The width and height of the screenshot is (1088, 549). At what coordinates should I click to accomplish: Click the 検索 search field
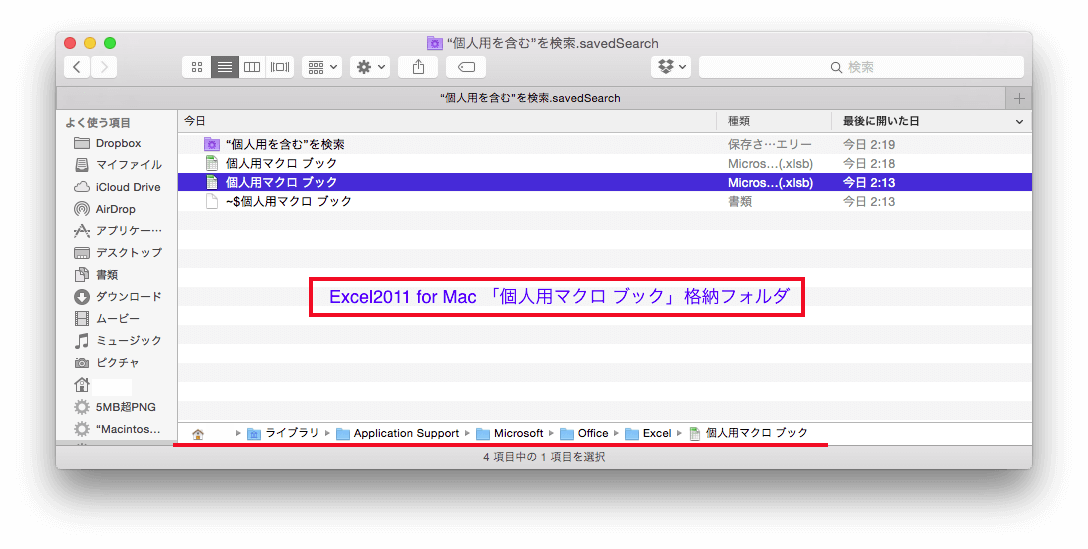point(861,67)
